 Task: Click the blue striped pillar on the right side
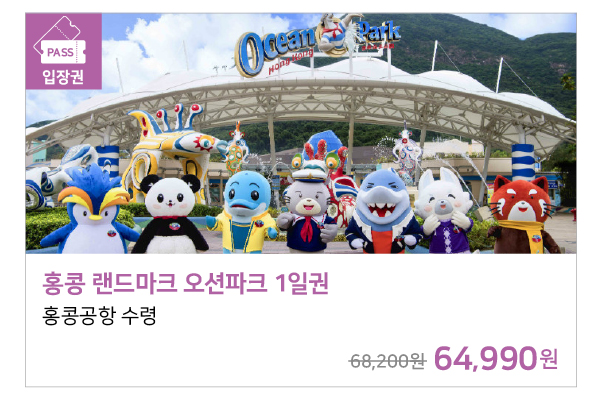[x=523, y=163]
